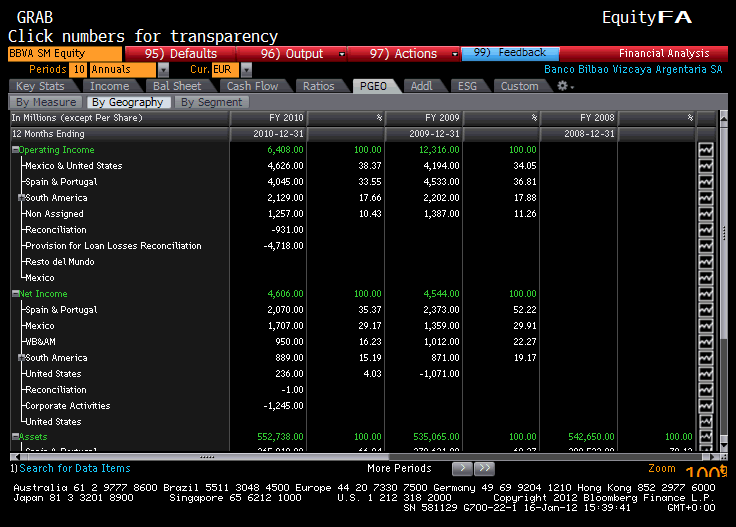Open the EUR currency dropdown
736x527 pixels.
(x=225, y=70)
